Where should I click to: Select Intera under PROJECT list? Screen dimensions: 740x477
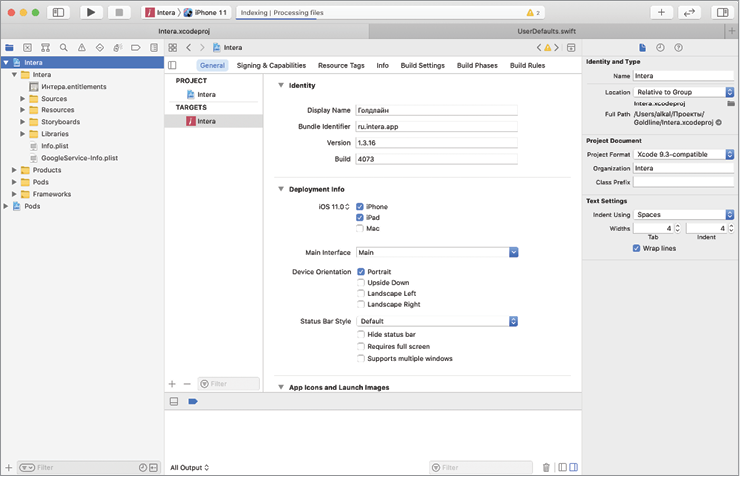click(x=205, y=94)
